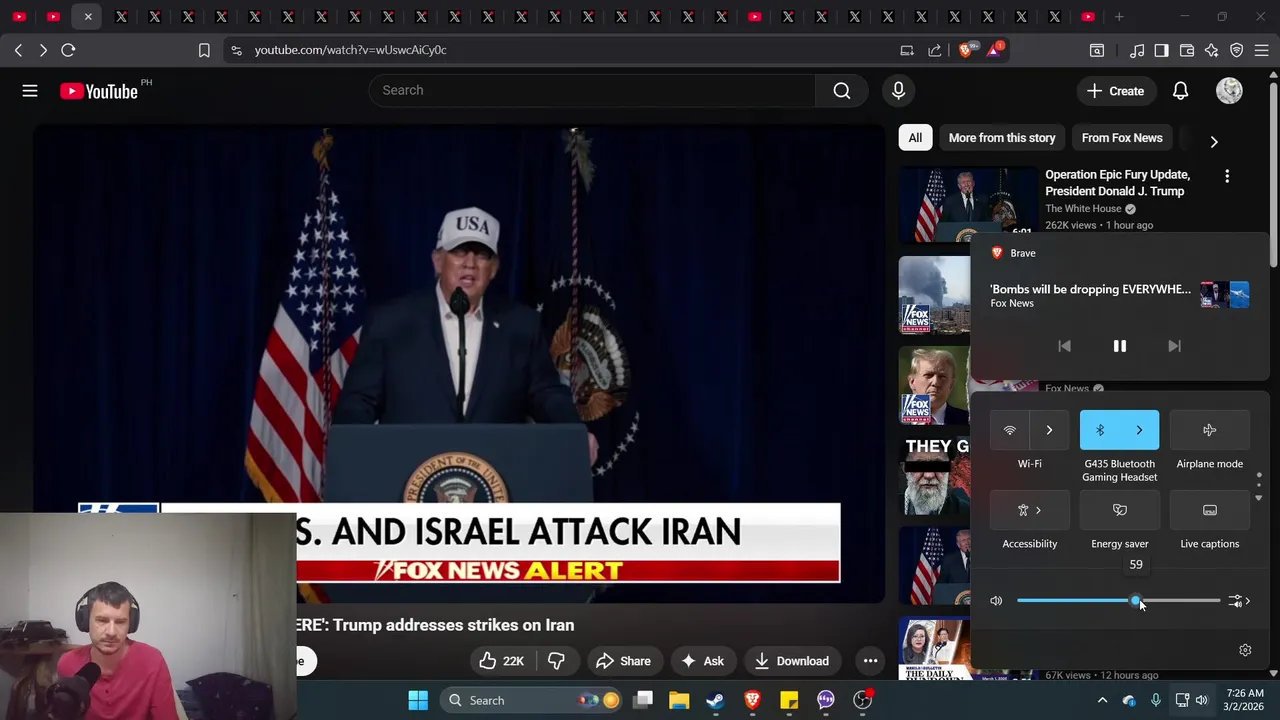Skip to next track in media card

(x=1174, y=346)
